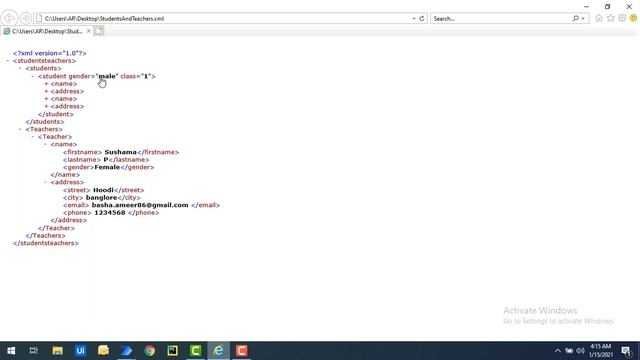Click the </address> closing tag
Viewport: 640px width, 360px height.
69,220
